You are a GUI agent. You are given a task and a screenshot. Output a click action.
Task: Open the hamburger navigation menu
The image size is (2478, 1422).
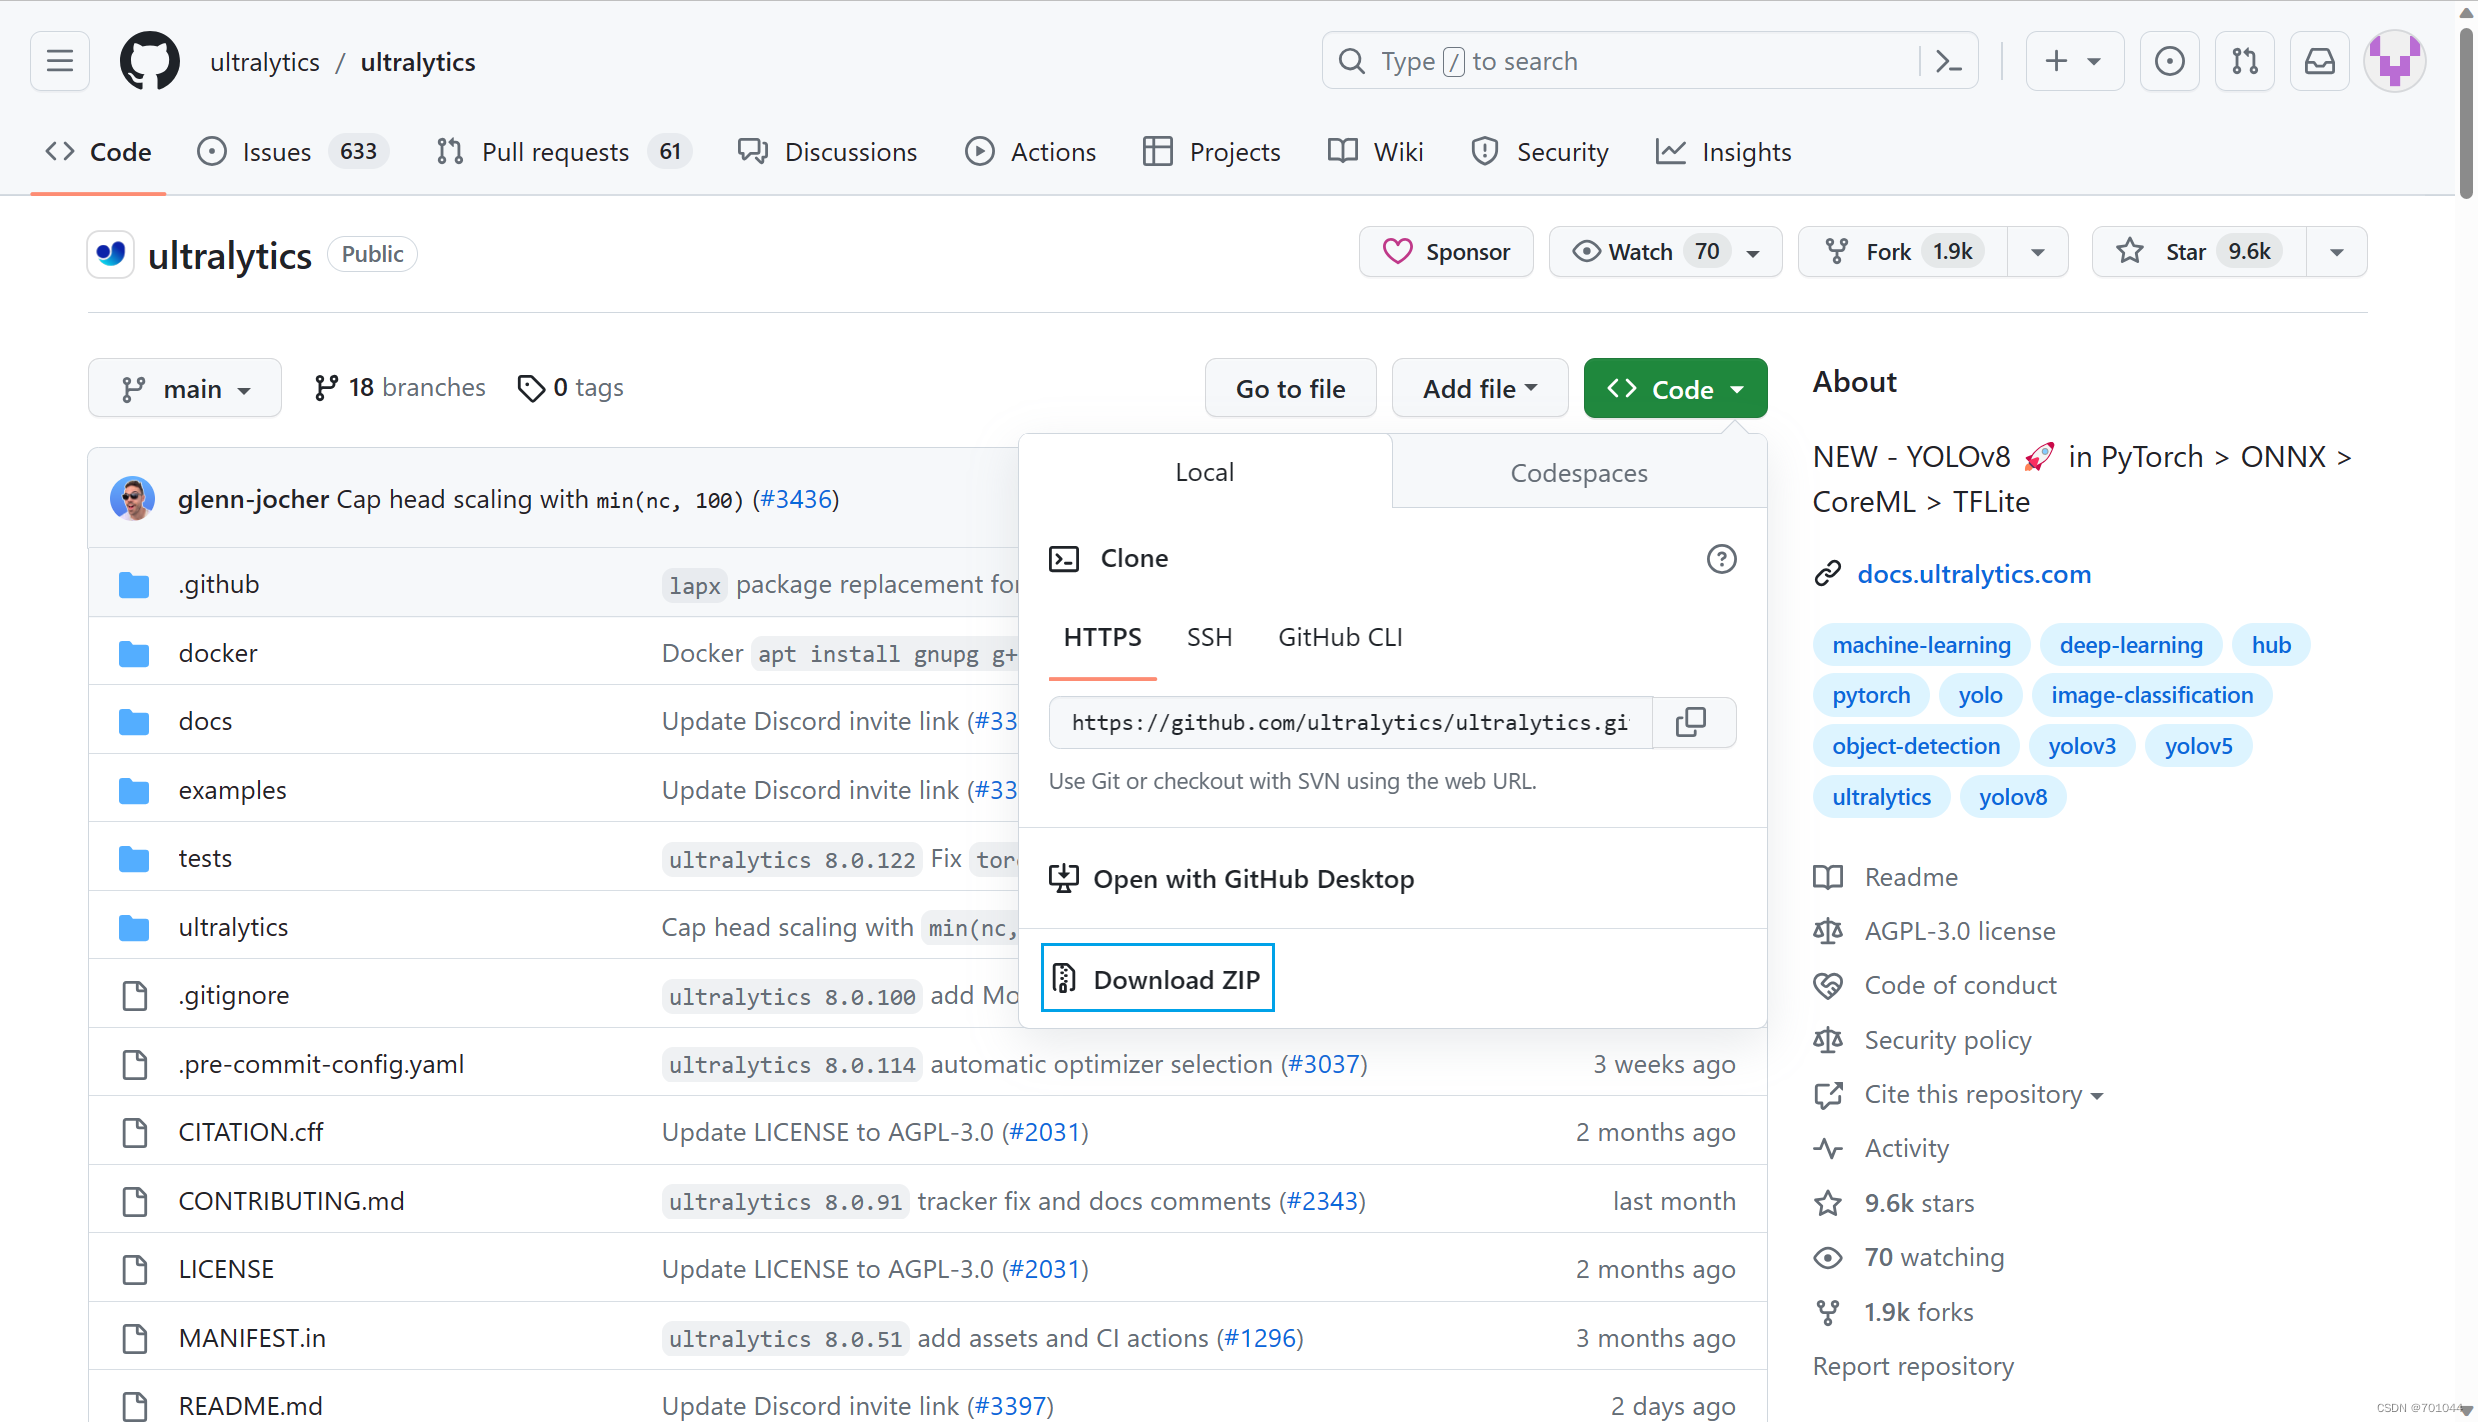point(60,61)
